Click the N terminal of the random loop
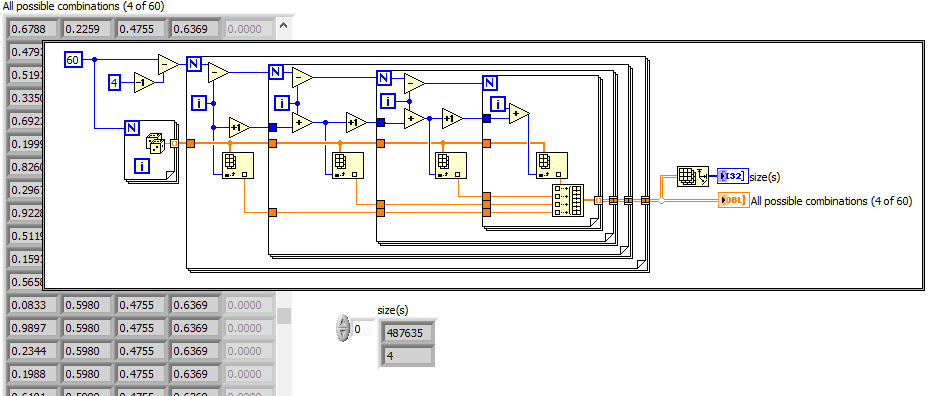929x396 pixels. click(x=132, y=127)
